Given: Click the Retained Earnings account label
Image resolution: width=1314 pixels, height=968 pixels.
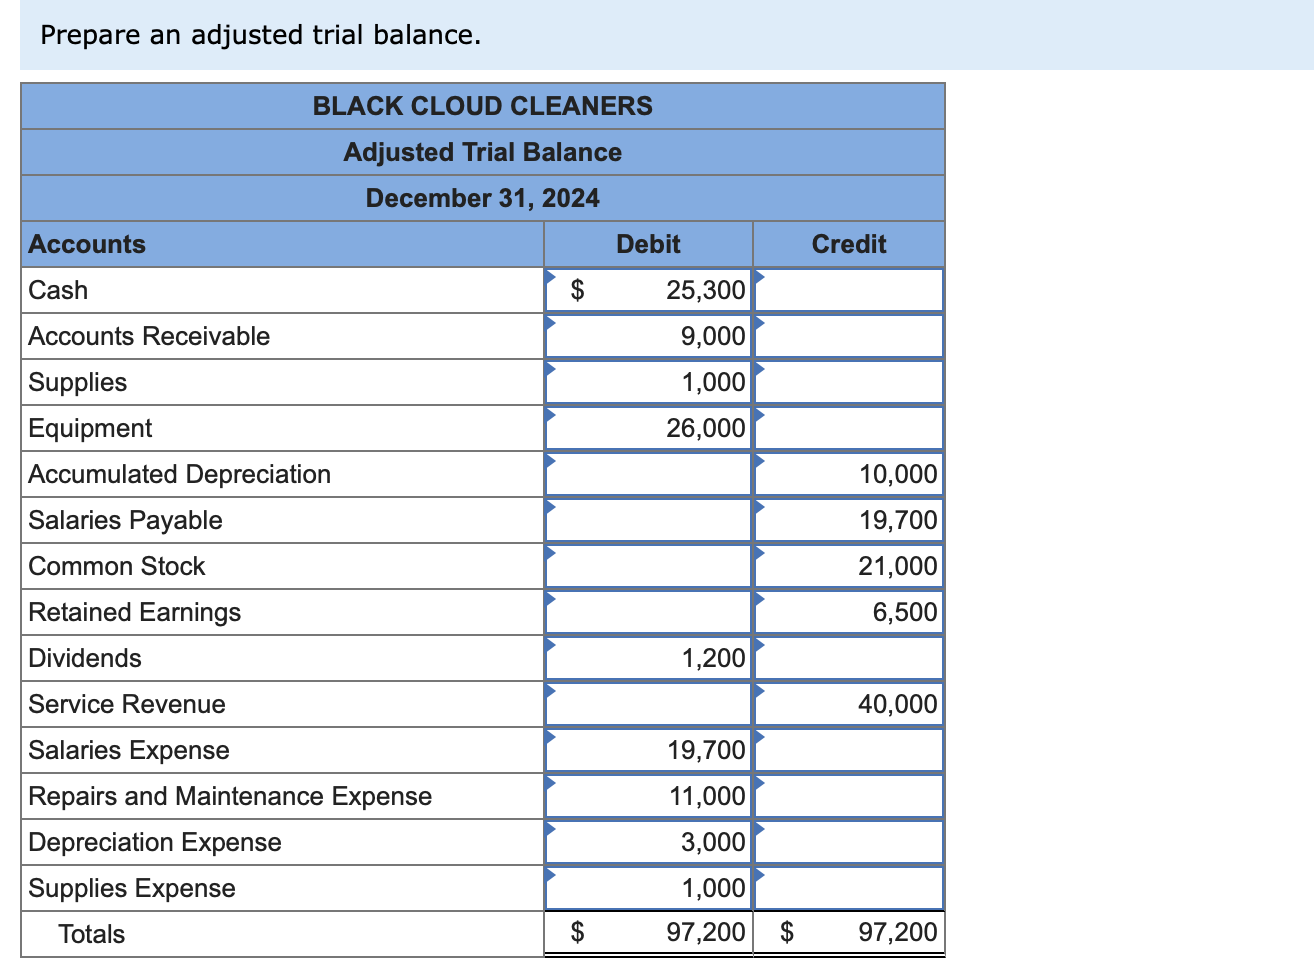Looking at the screenshot, I should 134,612.
